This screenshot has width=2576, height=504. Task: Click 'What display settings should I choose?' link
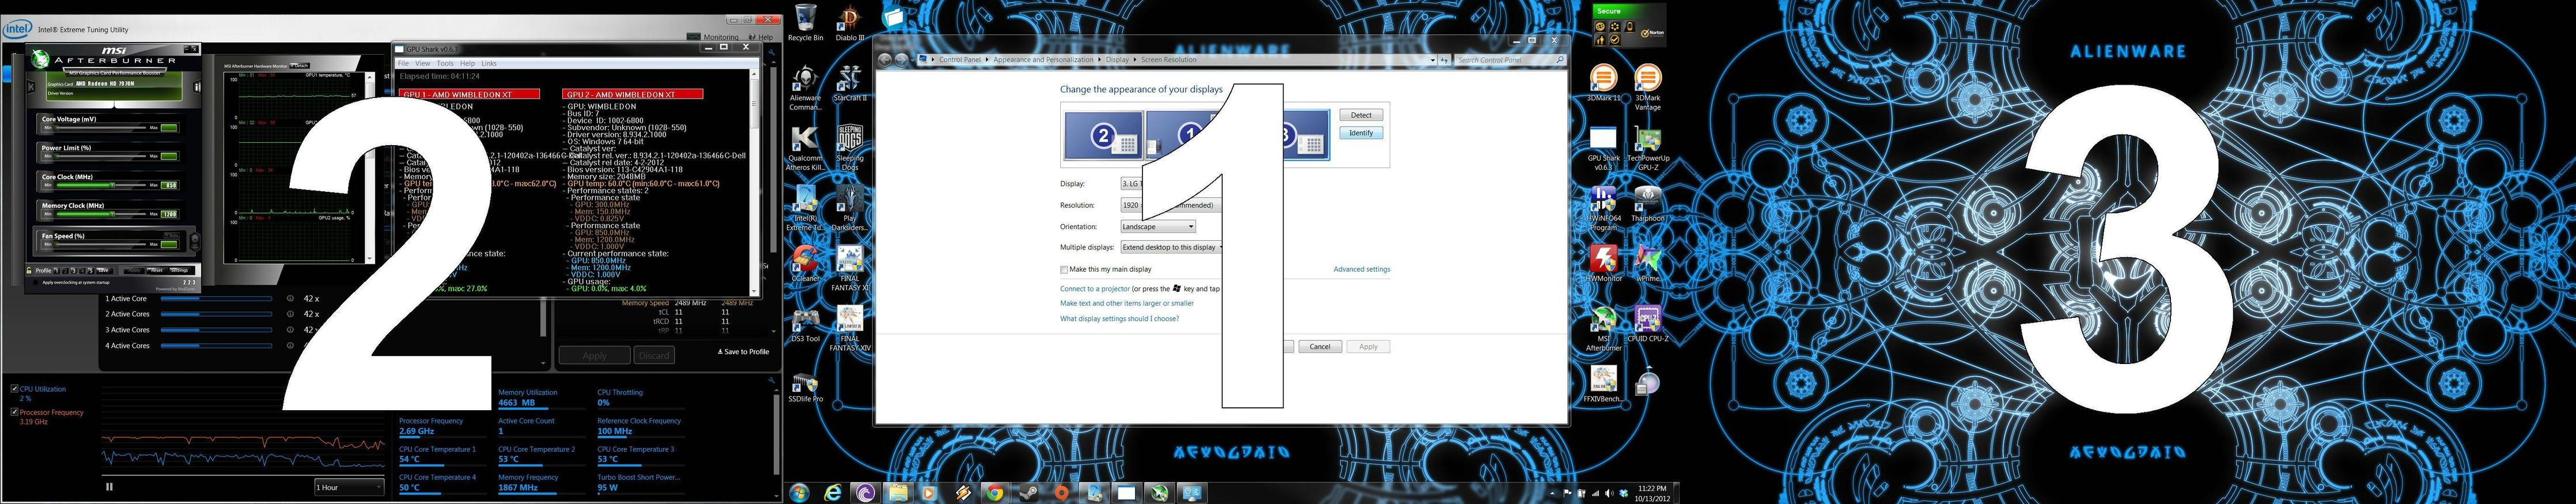tap(1119, 319)
